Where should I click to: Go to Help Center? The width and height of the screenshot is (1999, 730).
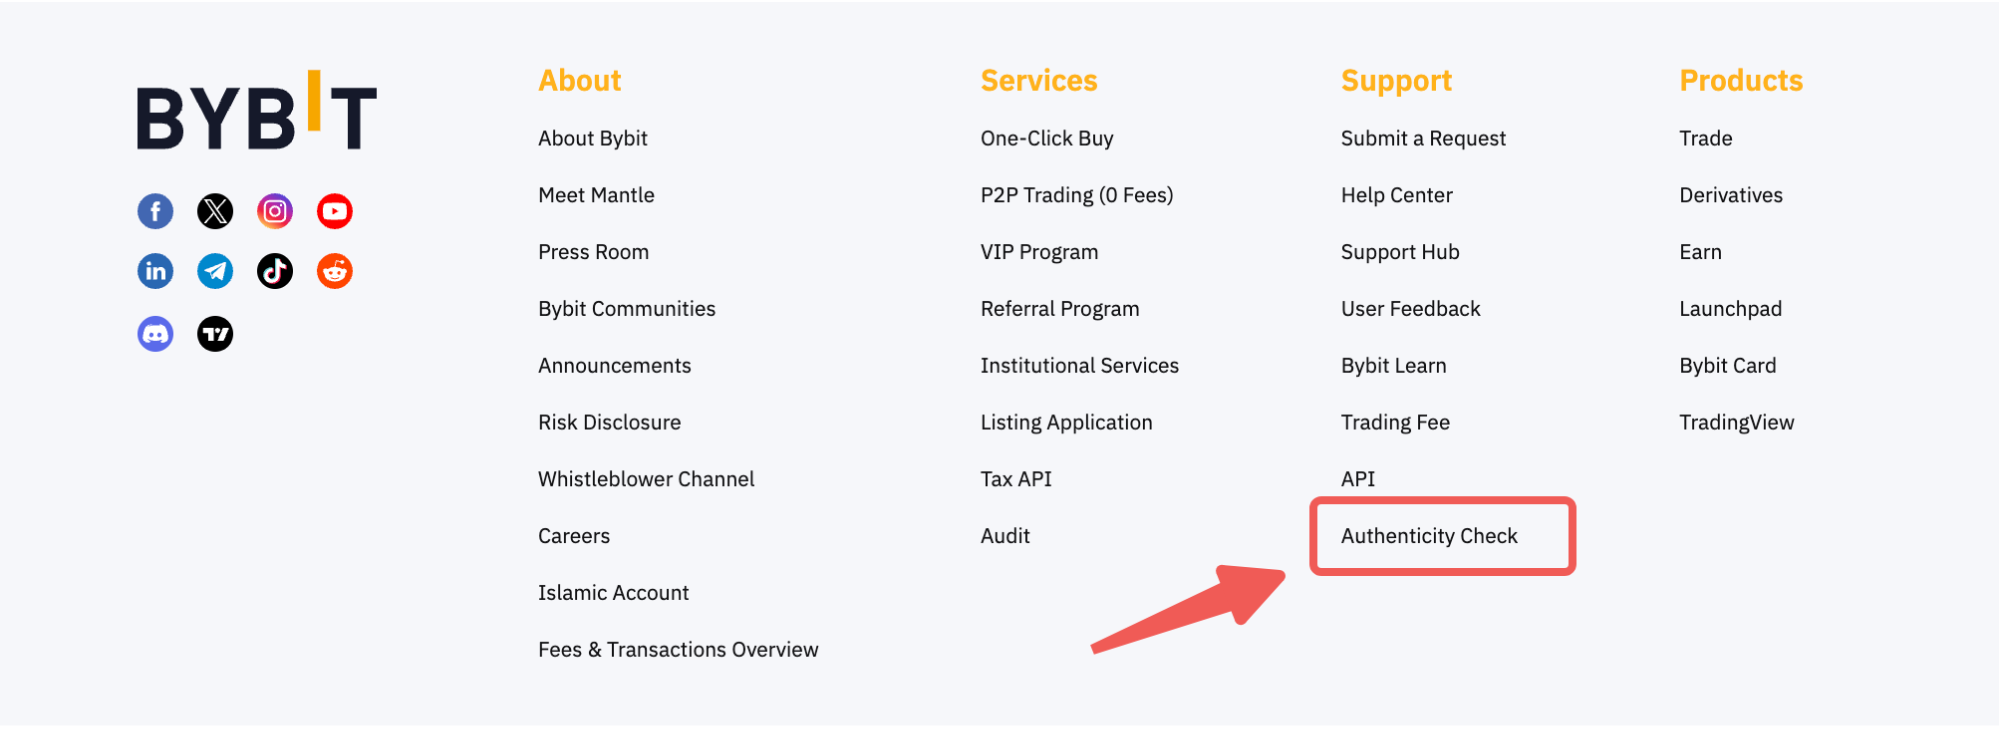coord(1396,195)
